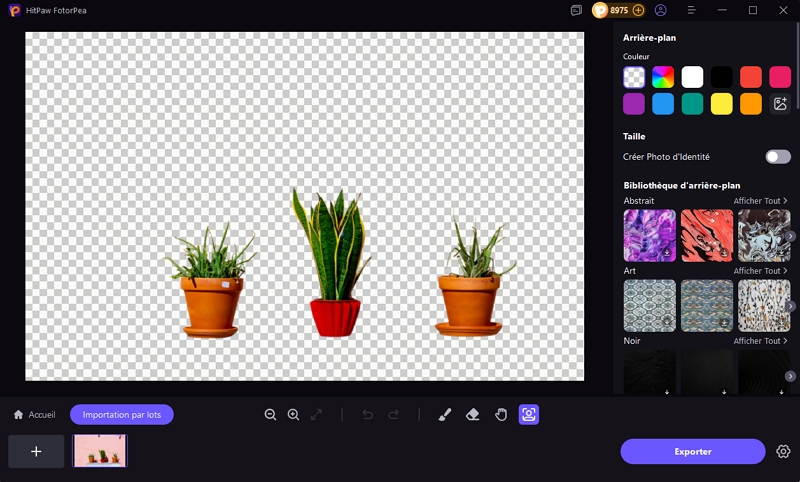The height and width of the screenshot is (482, 800).
Task: Open the user account profile icon
Action: click(x=661, y=10)
